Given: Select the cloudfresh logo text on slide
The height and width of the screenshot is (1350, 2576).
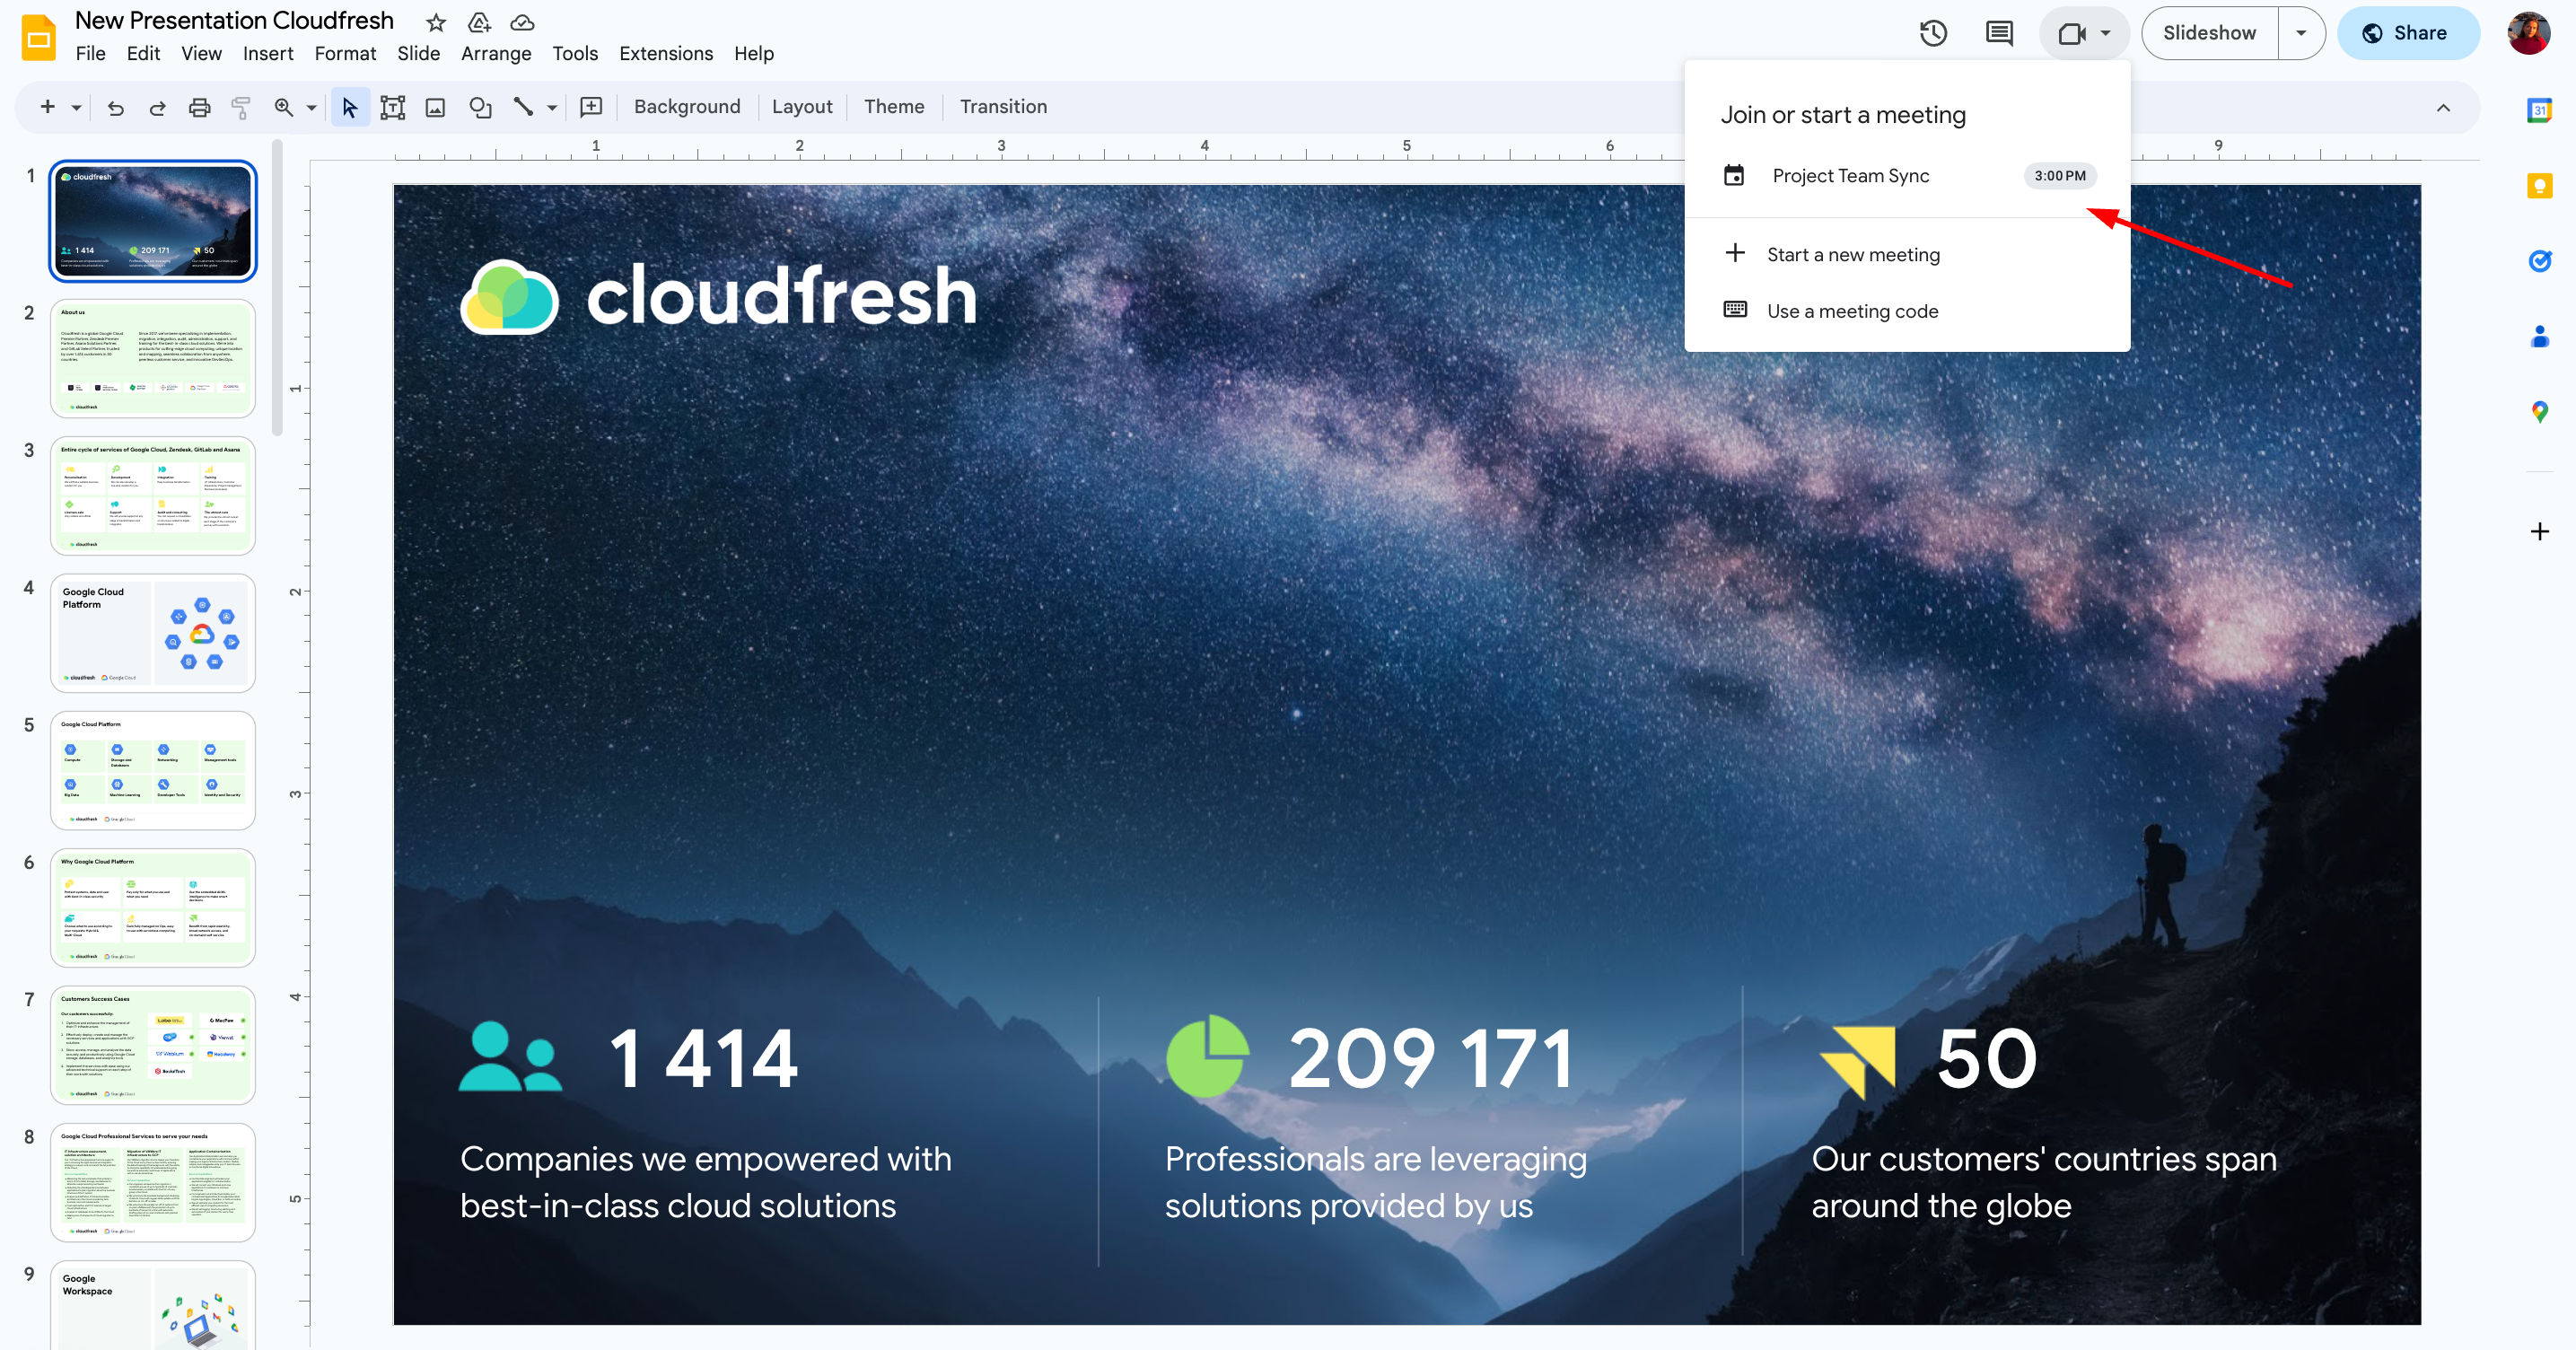Looking at the screenshot, I should coord(781,296).
